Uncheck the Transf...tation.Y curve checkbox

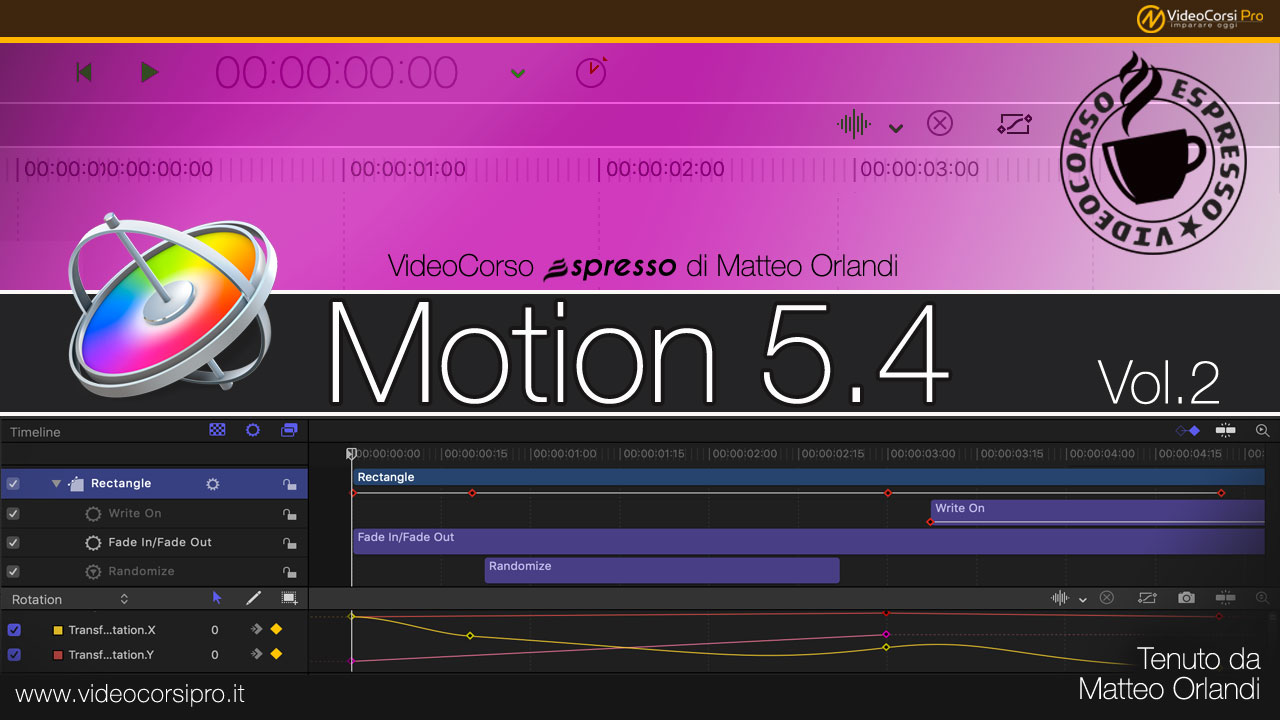(x=14, y=655)
